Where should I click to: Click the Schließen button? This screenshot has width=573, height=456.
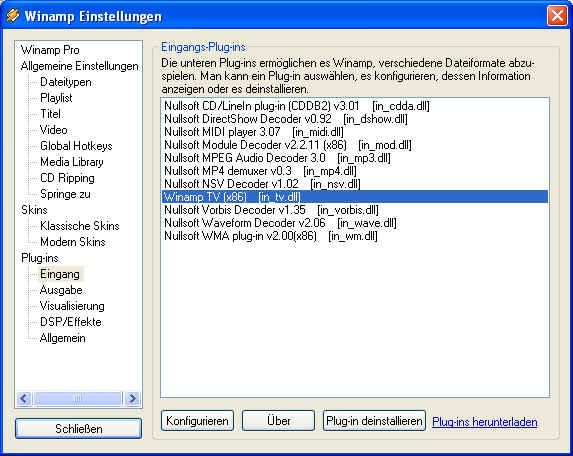point(79,429)
